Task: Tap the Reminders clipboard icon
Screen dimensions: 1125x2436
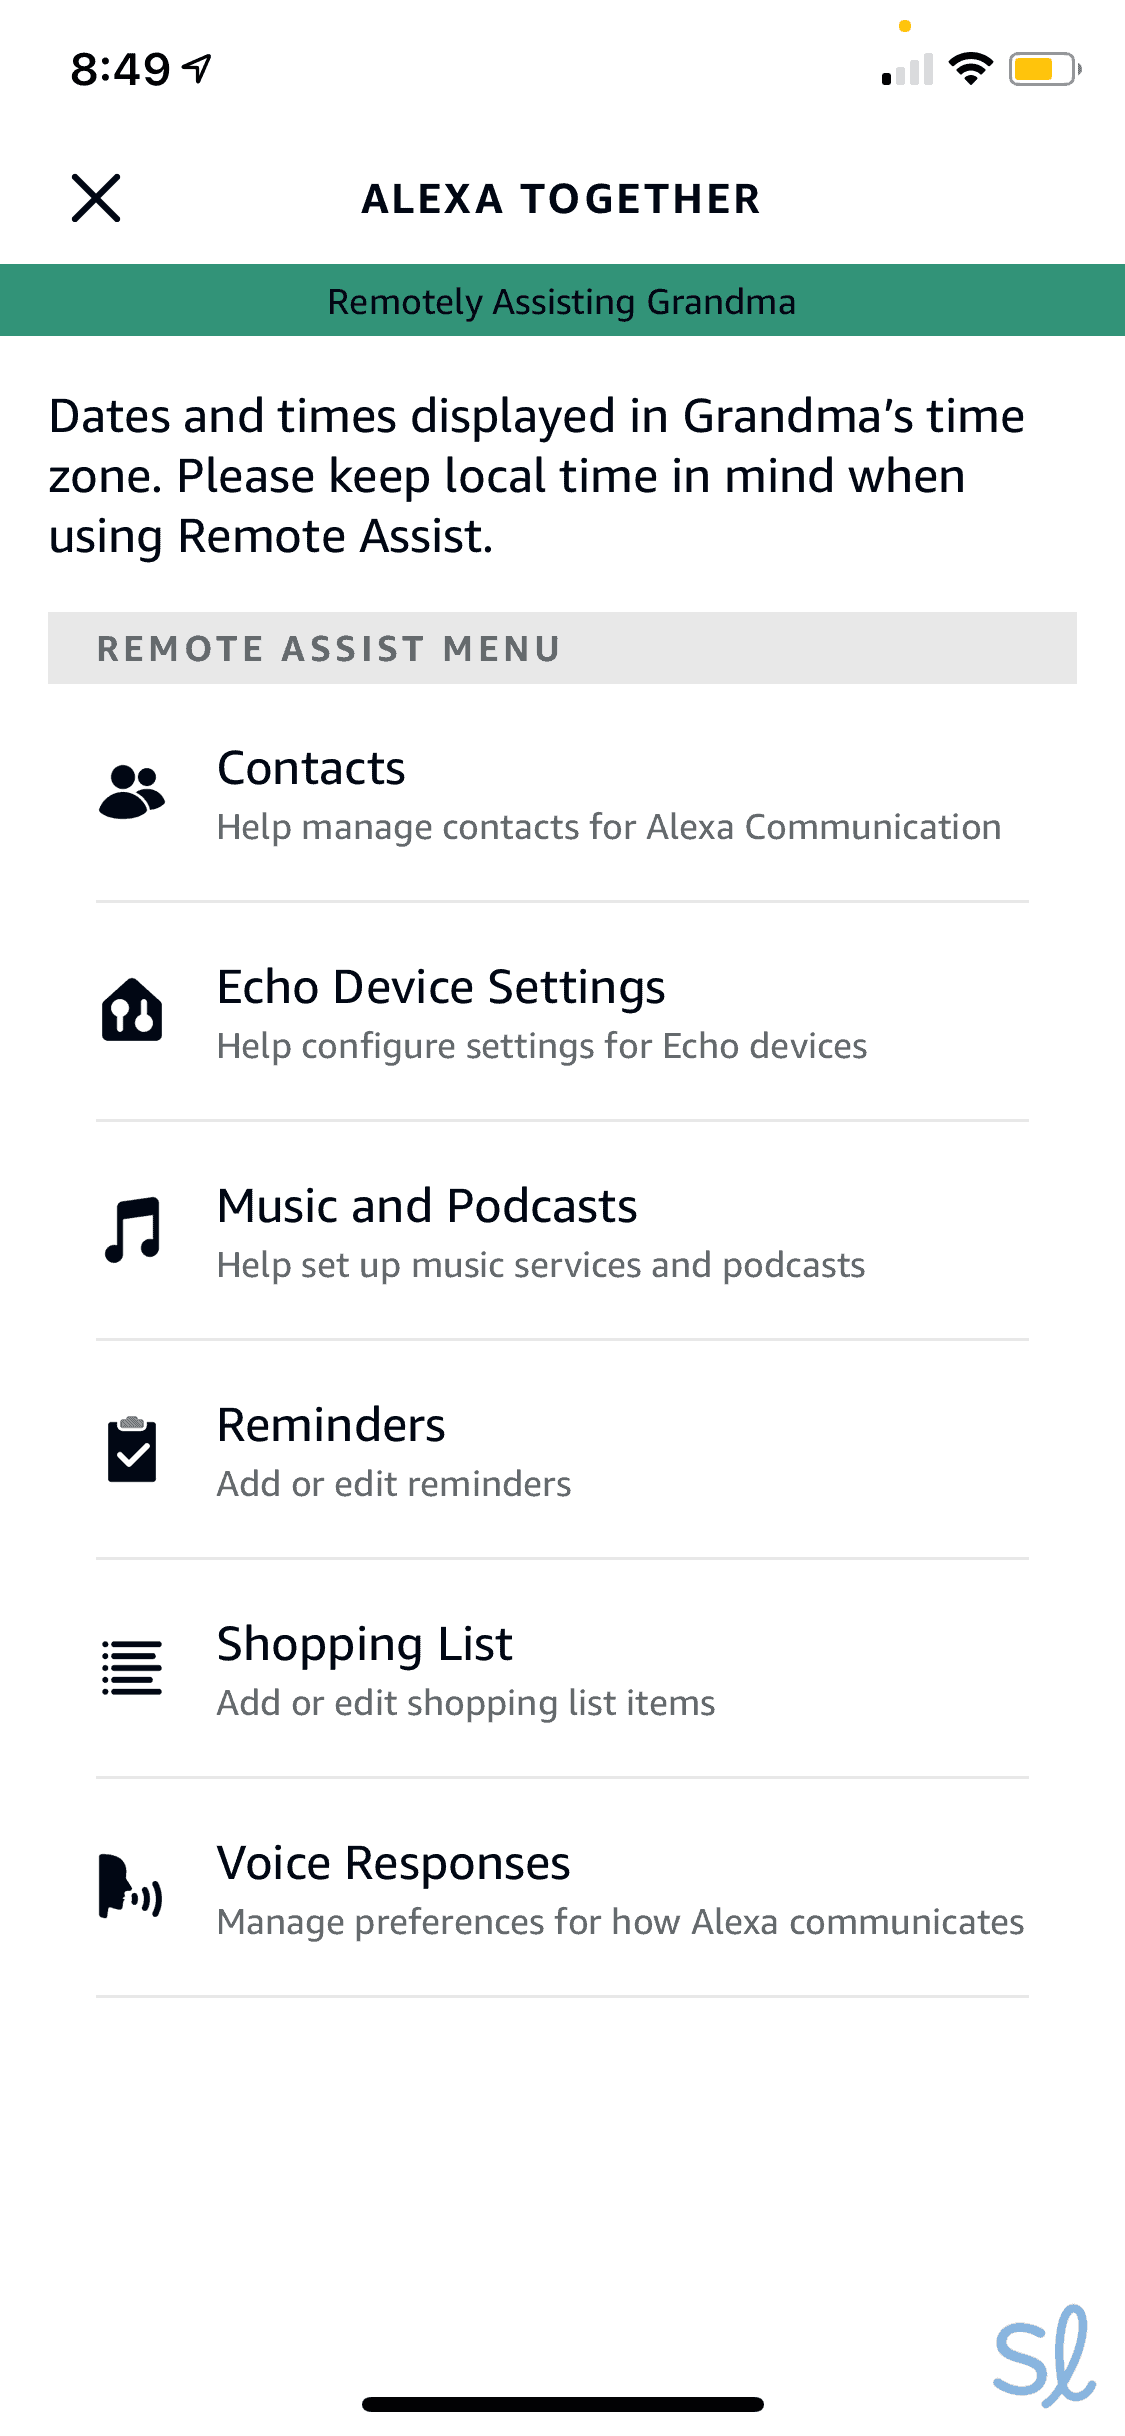Action: pos(132,1449)
